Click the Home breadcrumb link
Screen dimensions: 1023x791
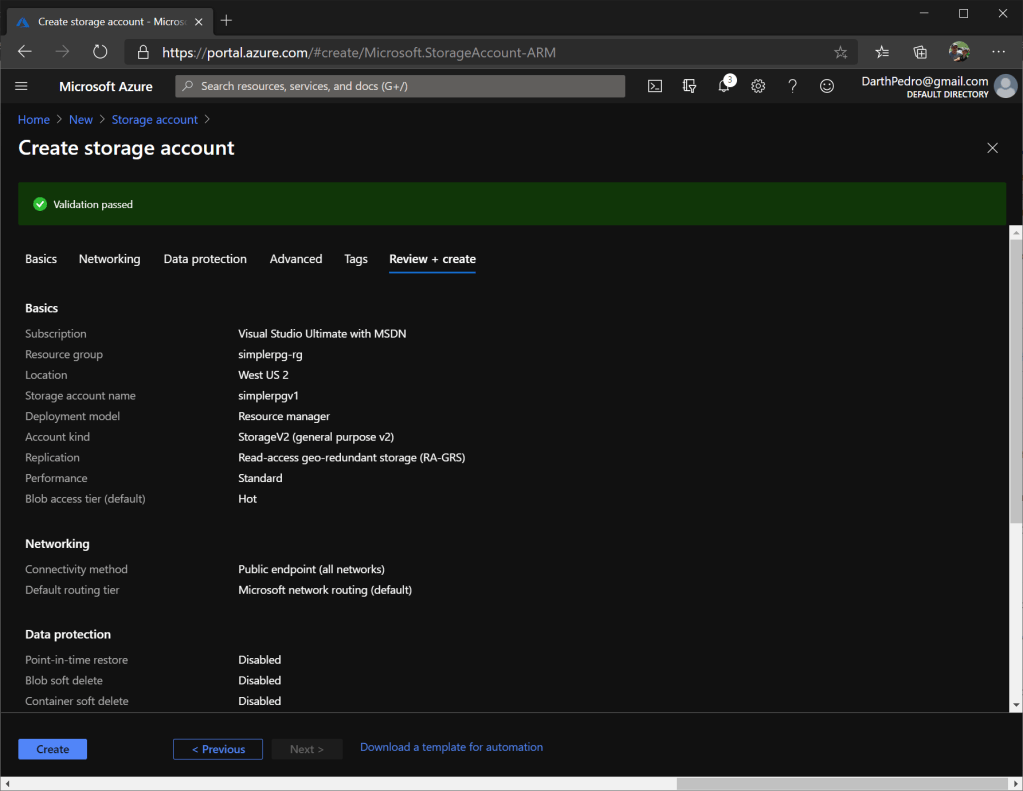click(34, 119)
